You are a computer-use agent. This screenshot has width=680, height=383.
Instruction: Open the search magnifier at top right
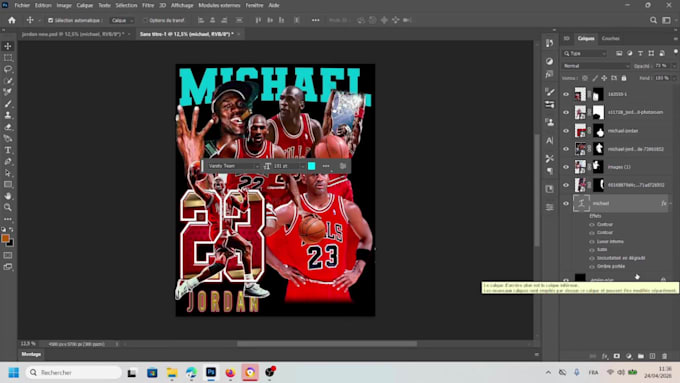(x=653, y=20)
